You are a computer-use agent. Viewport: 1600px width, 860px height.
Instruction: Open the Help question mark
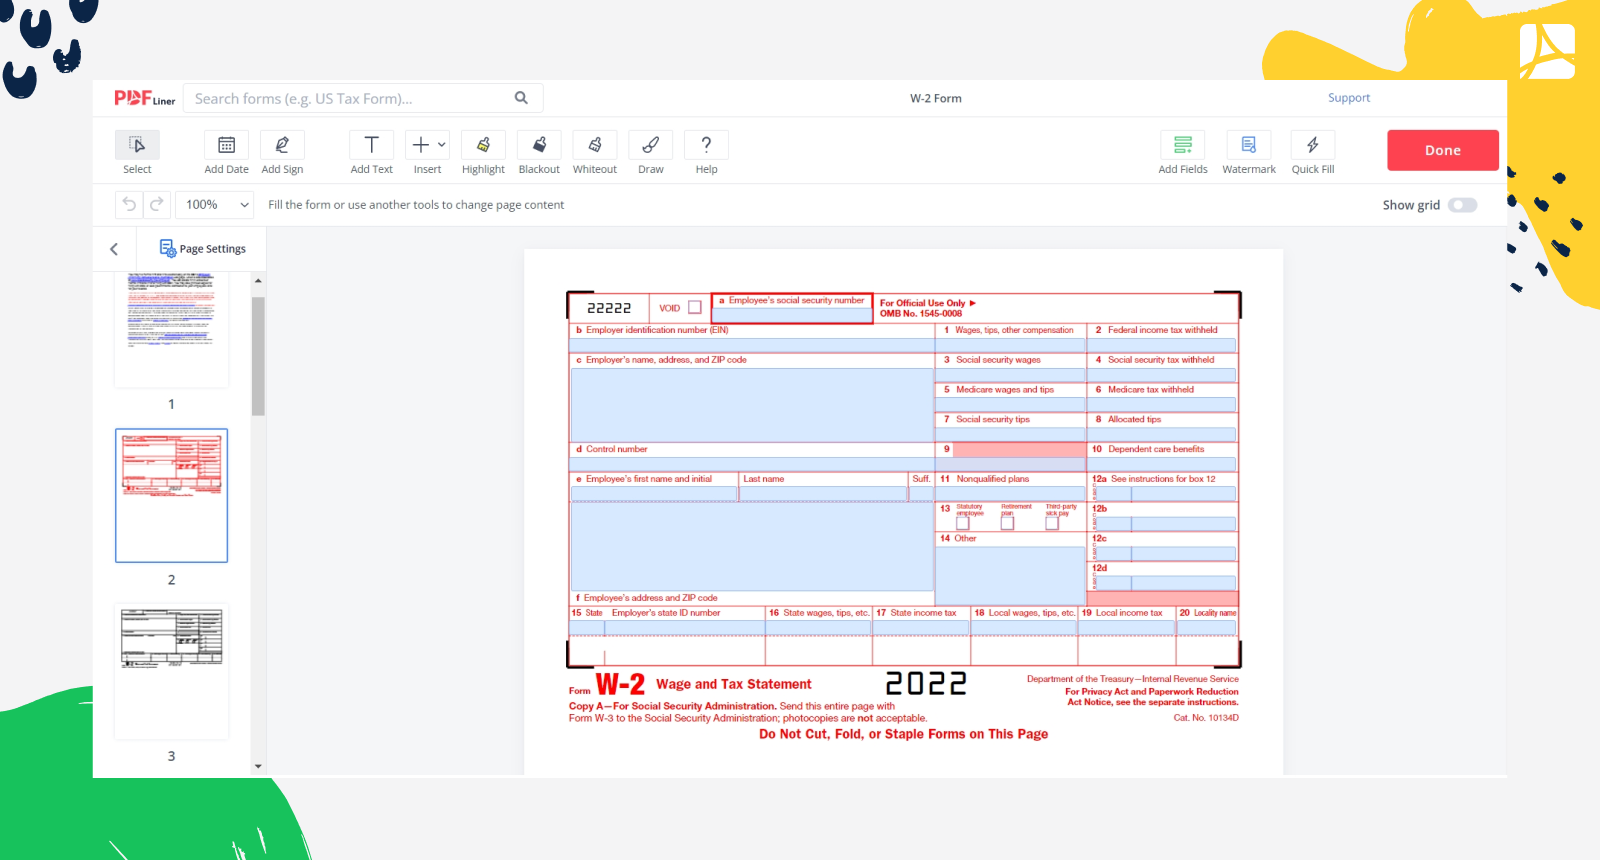coord(706,145)
